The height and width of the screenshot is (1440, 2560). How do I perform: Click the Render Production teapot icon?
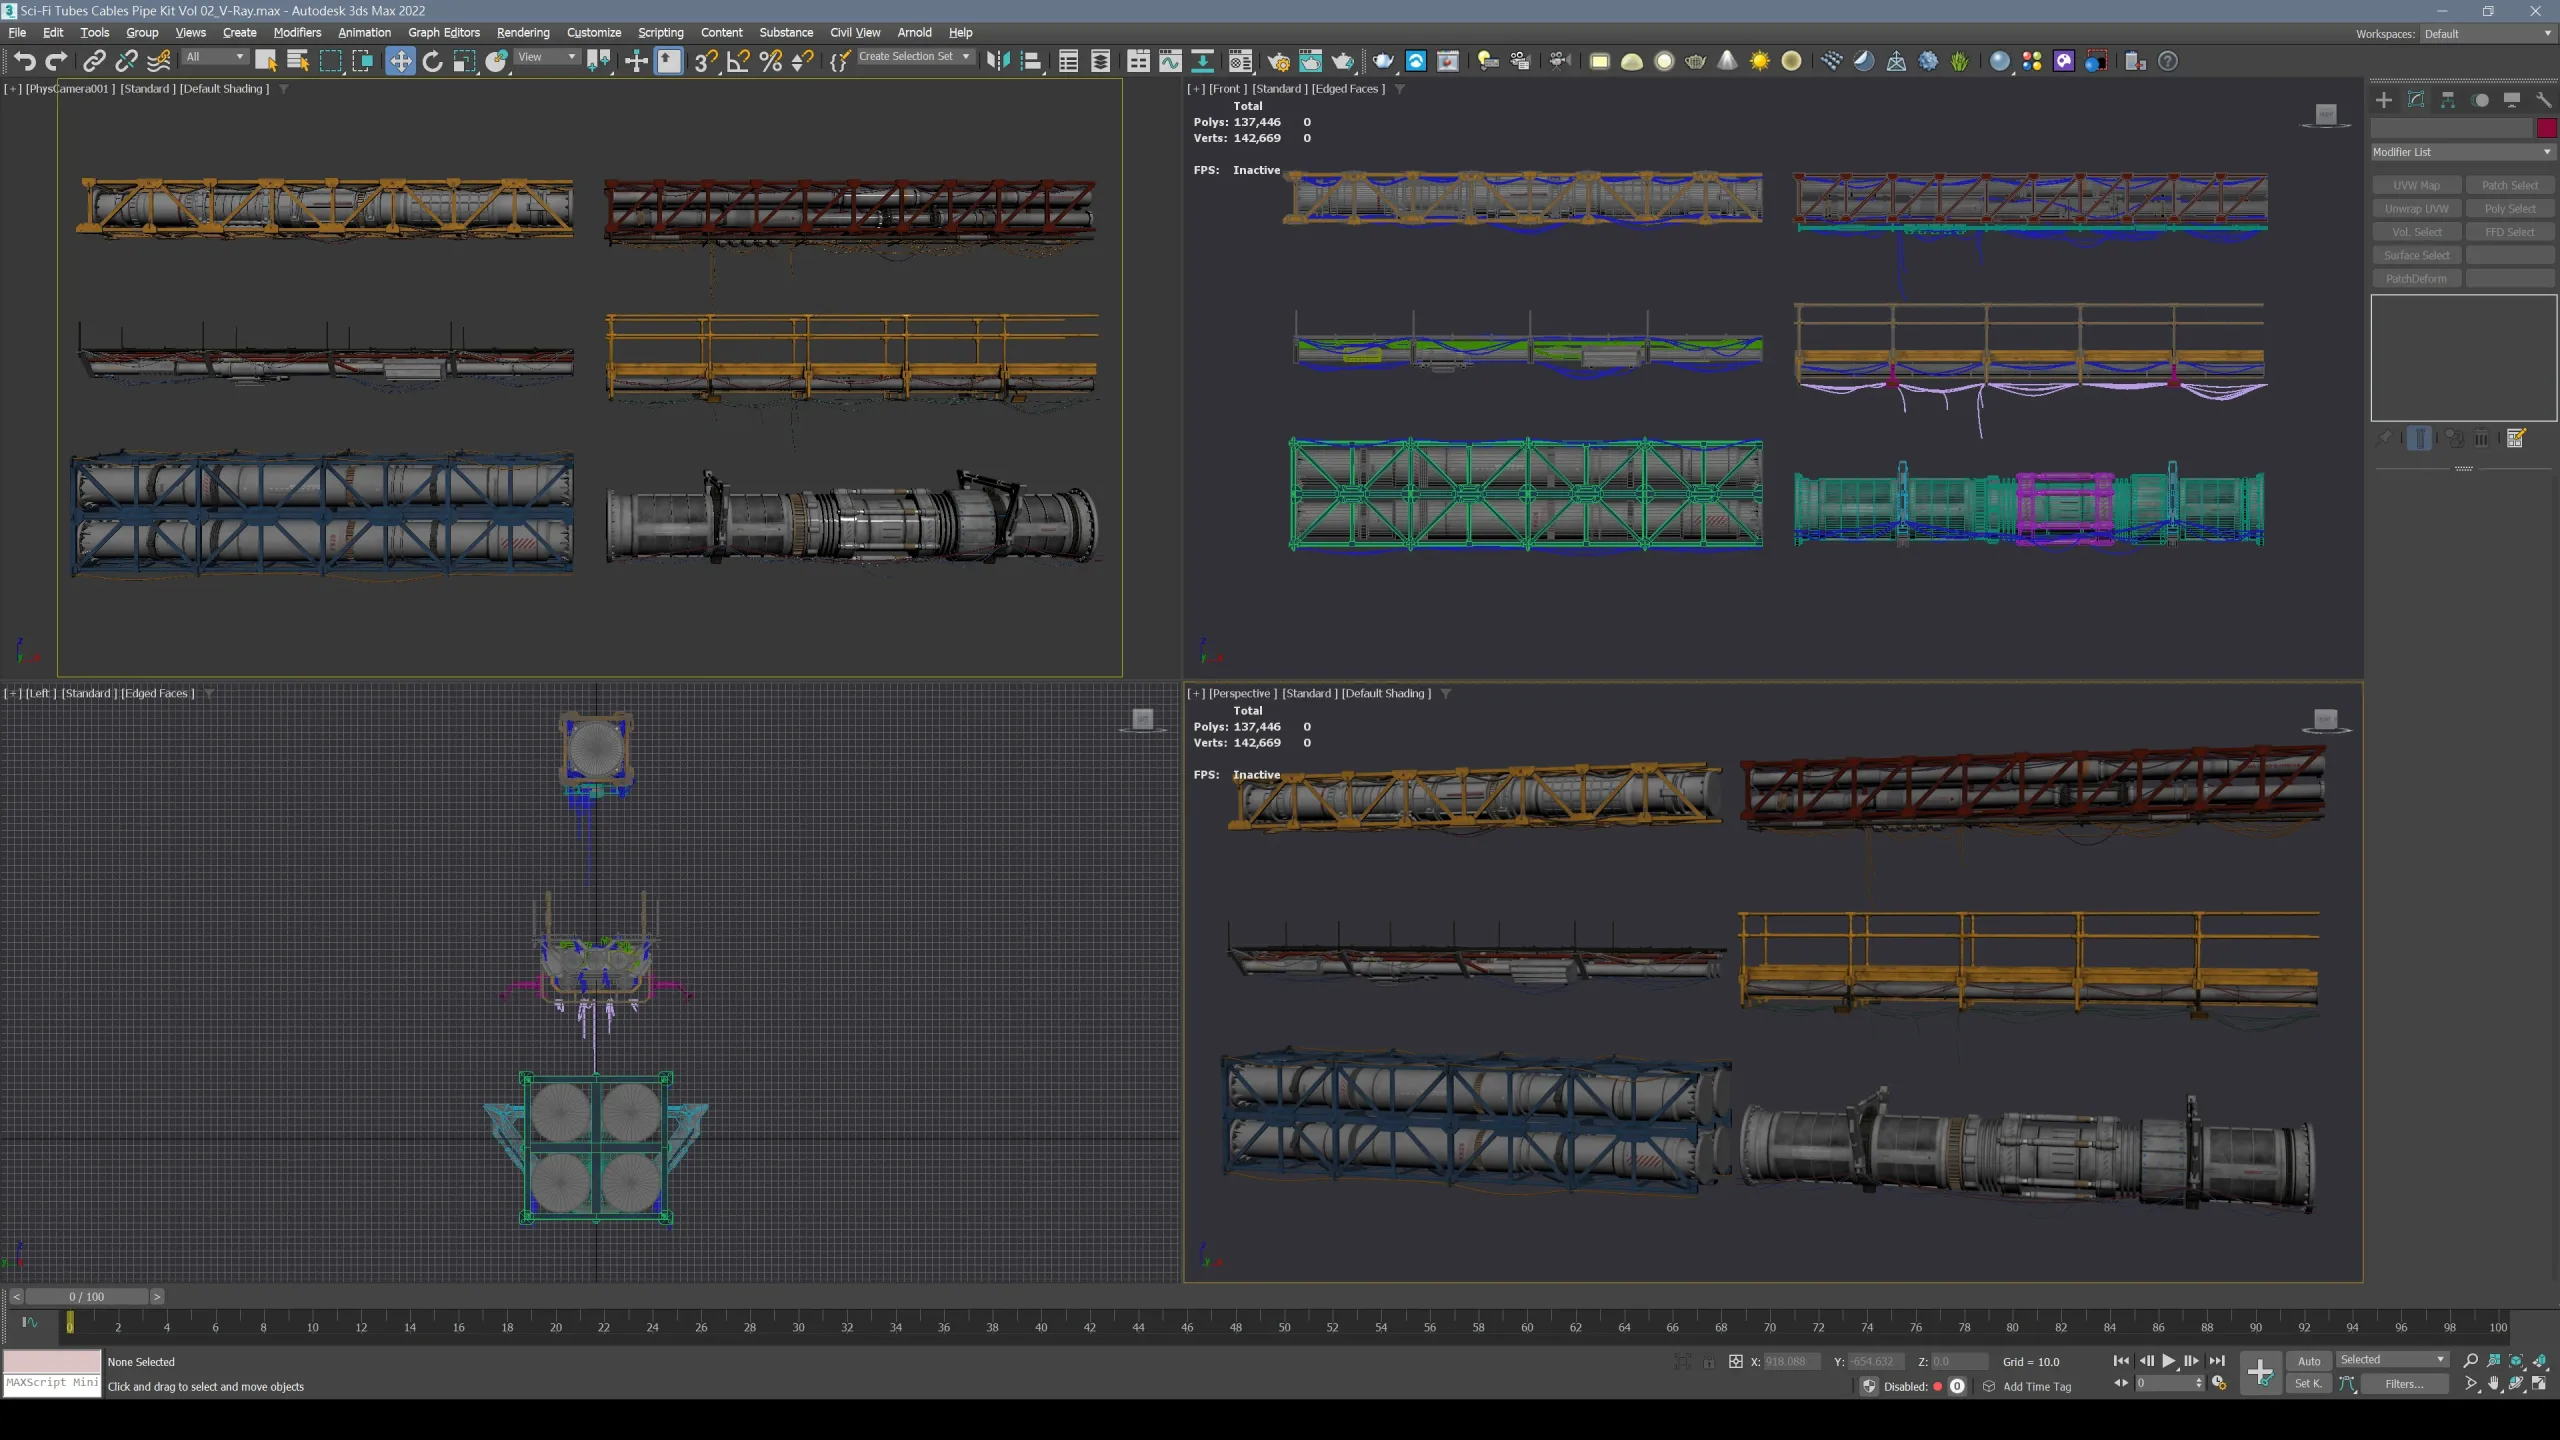click(1343, 61)
